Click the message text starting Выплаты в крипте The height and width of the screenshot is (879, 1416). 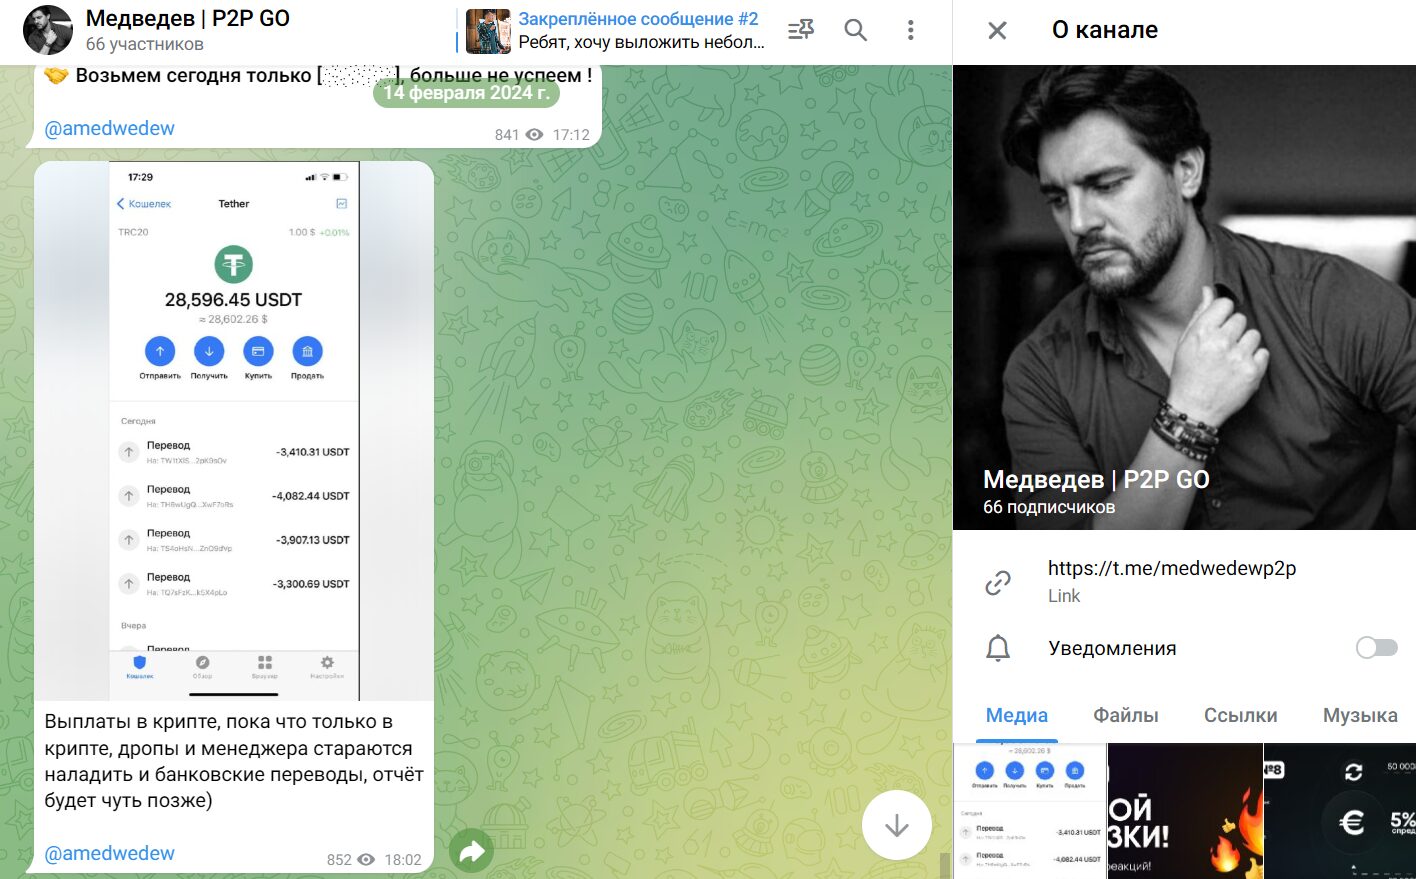(x=234, y=761)
